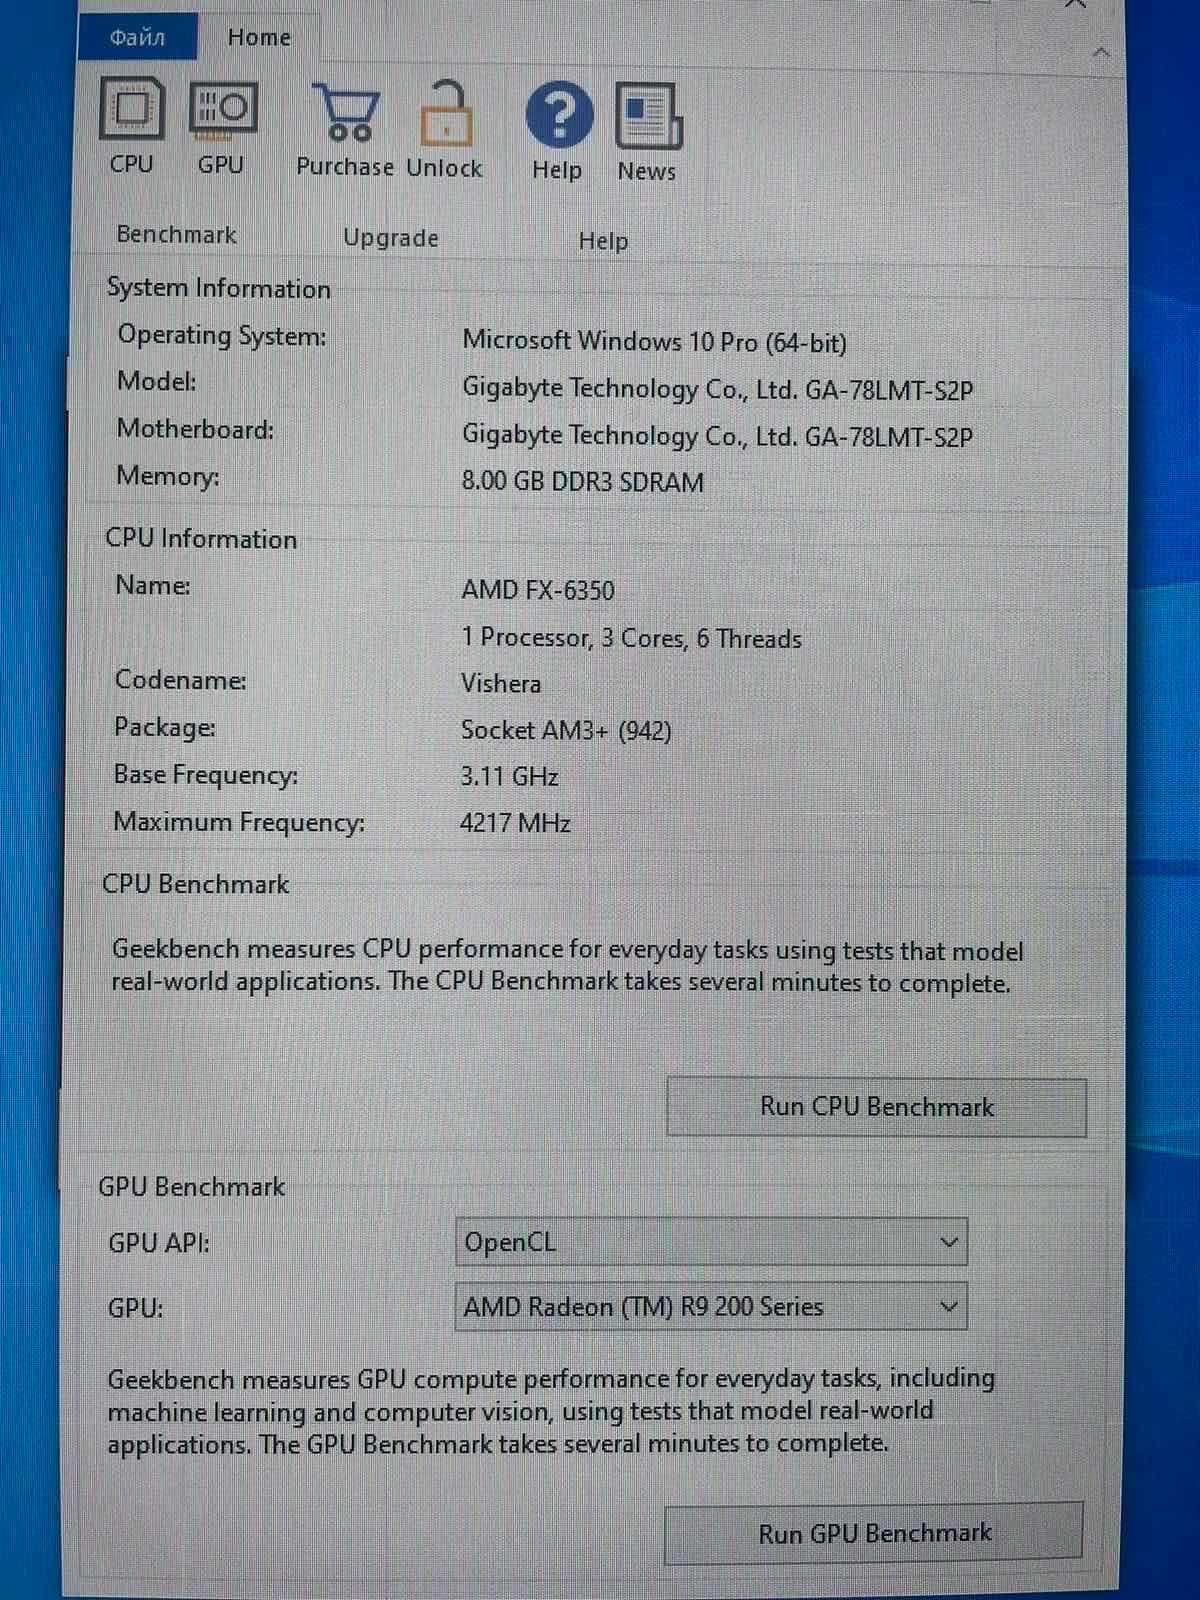1200x1600 pixels.
Task: Click the Package: label
Action: point(165,727)
